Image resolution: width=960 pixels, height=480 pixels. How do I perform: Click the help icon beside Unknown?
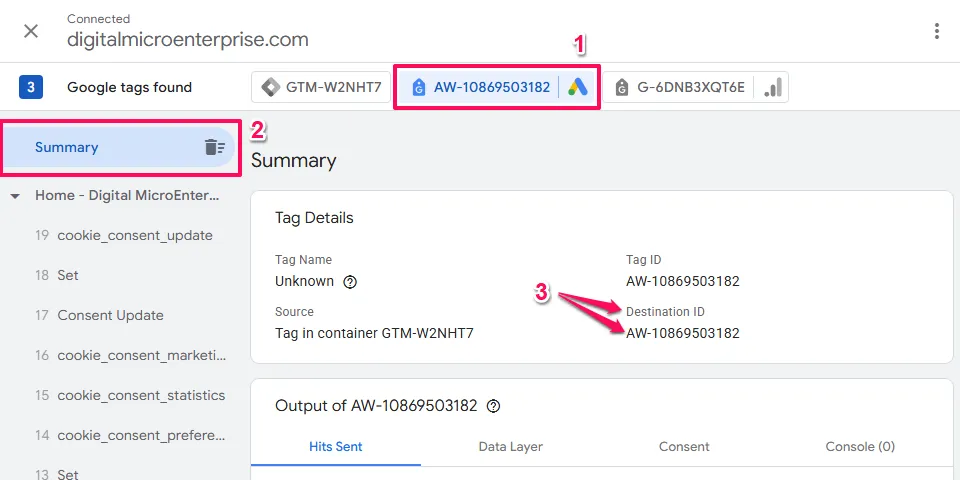pyautogui.click(x=350, y=282)
